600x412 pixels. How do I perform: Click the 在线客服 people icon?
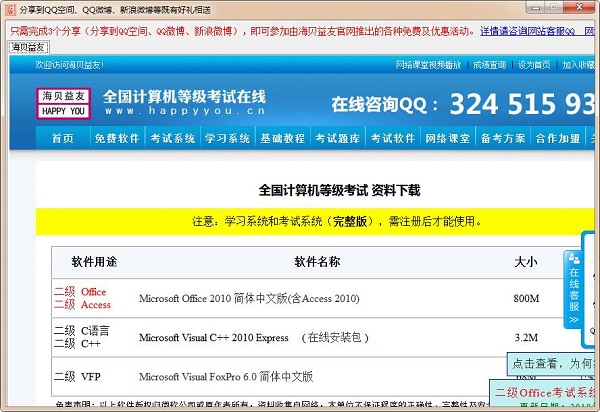click(574, 259)
